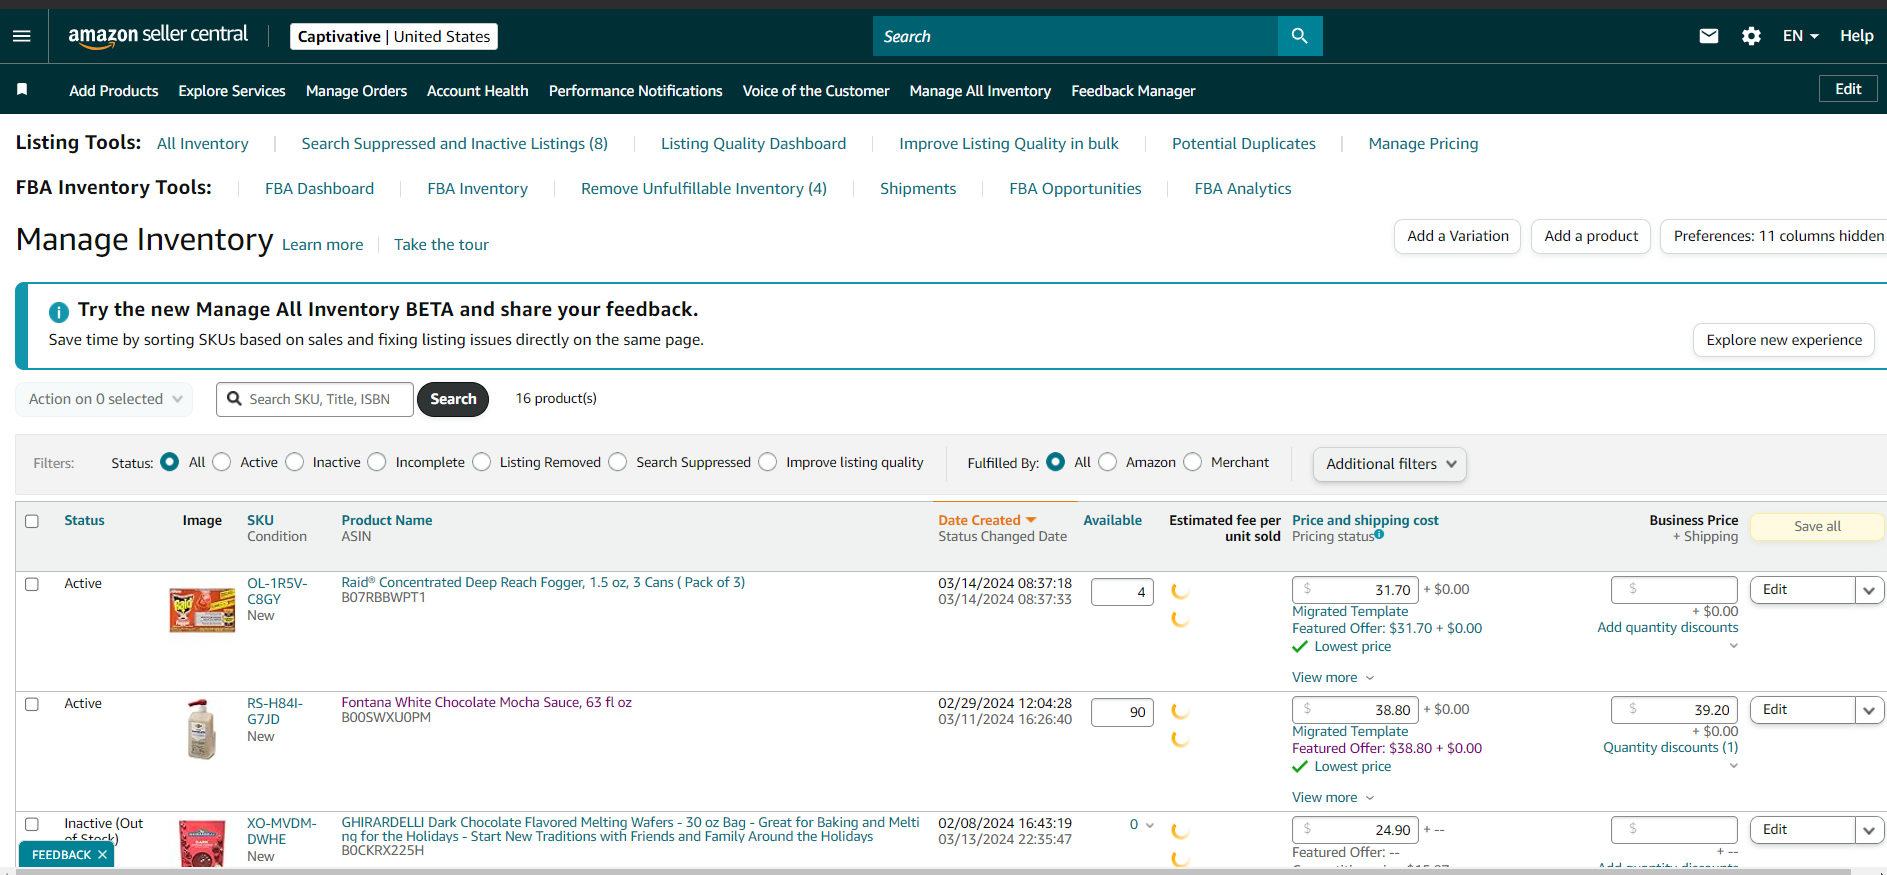Select the Active status filter

(x=222, y=462)
